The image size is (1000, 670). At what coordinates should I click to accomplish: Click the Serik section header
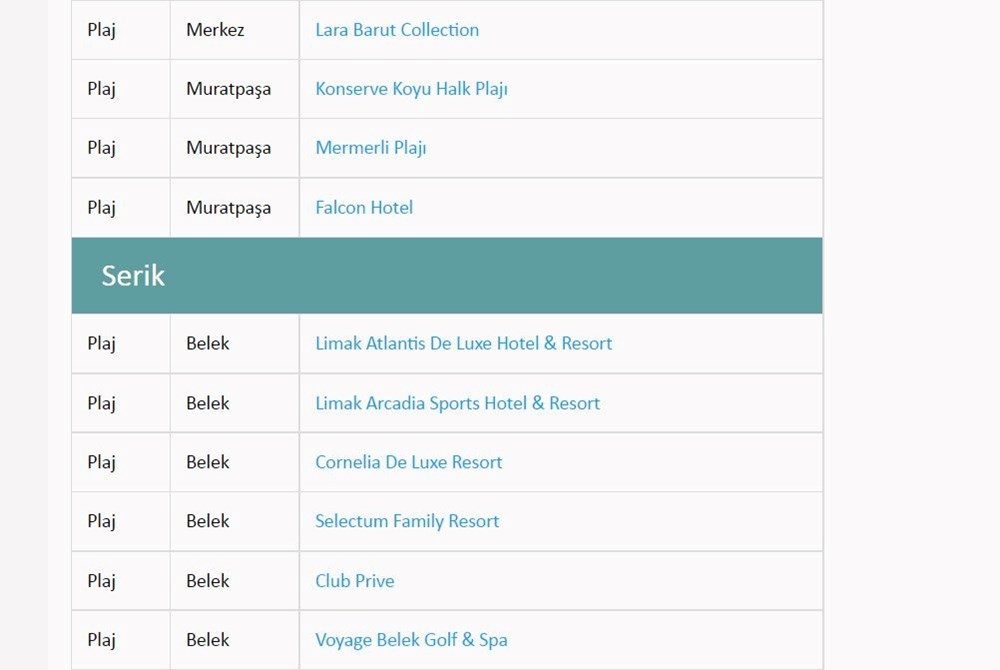(133, 276)
